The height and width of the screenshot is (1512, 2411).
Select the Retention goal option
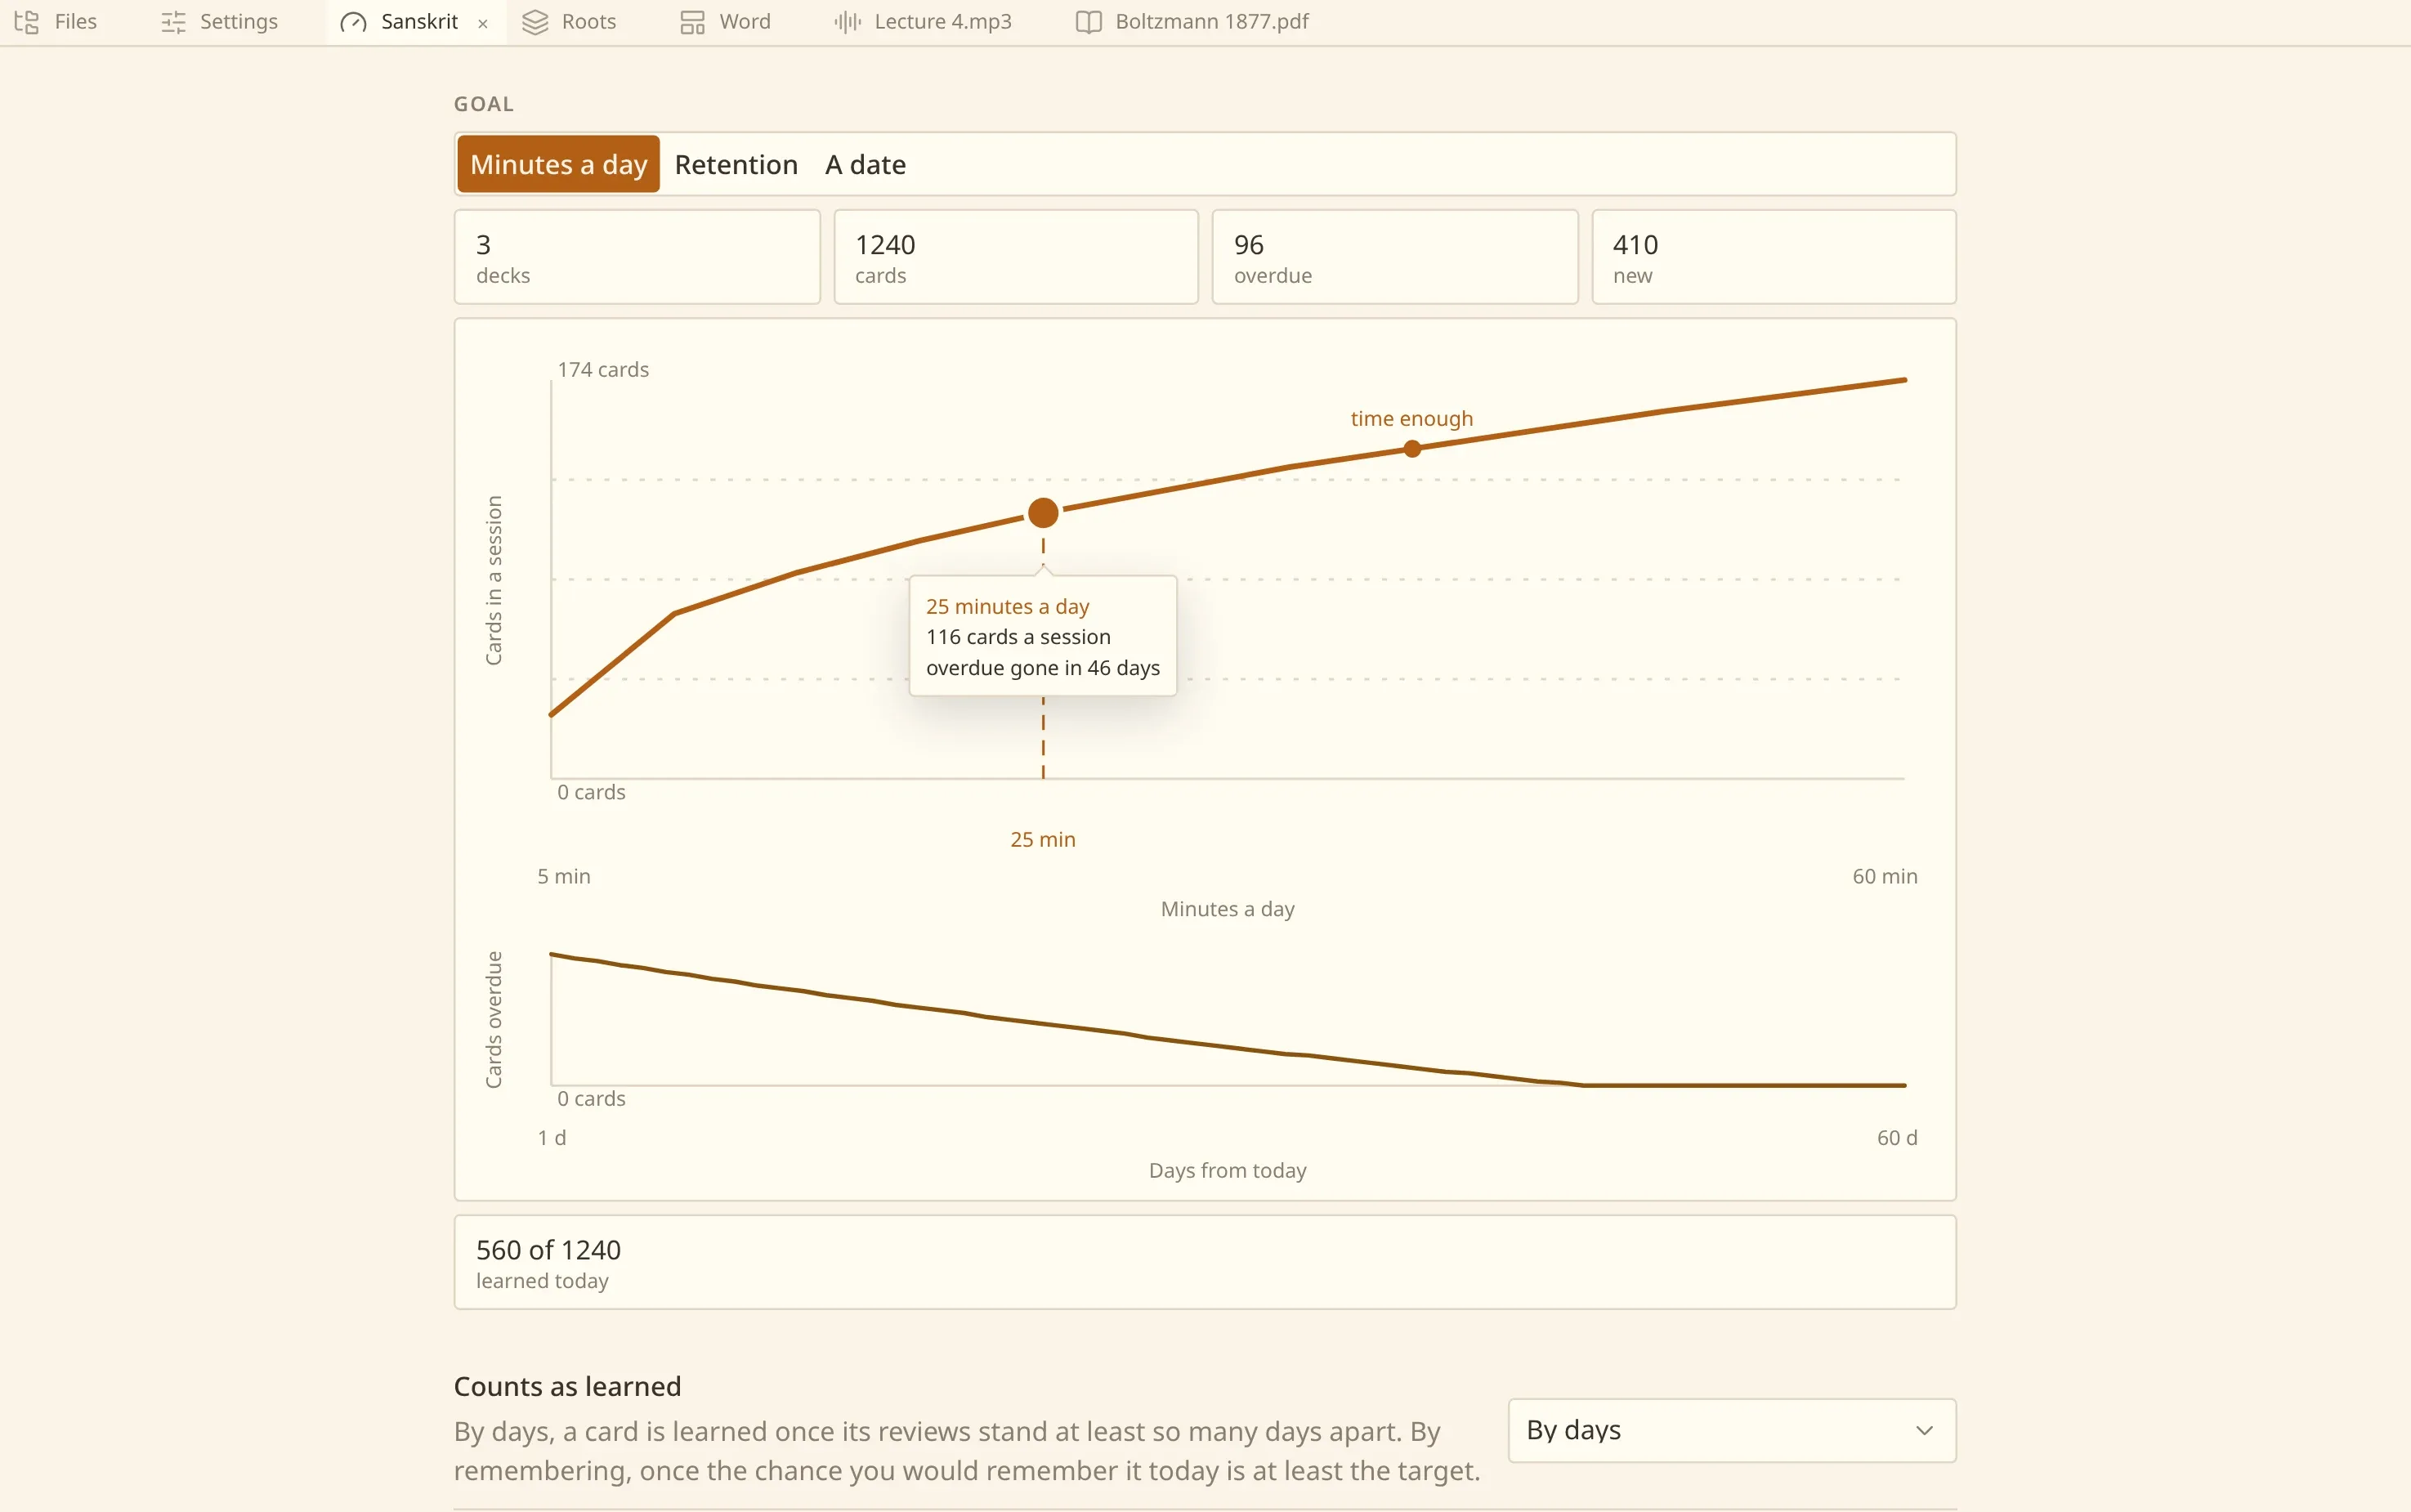click(x=736, y=164)
